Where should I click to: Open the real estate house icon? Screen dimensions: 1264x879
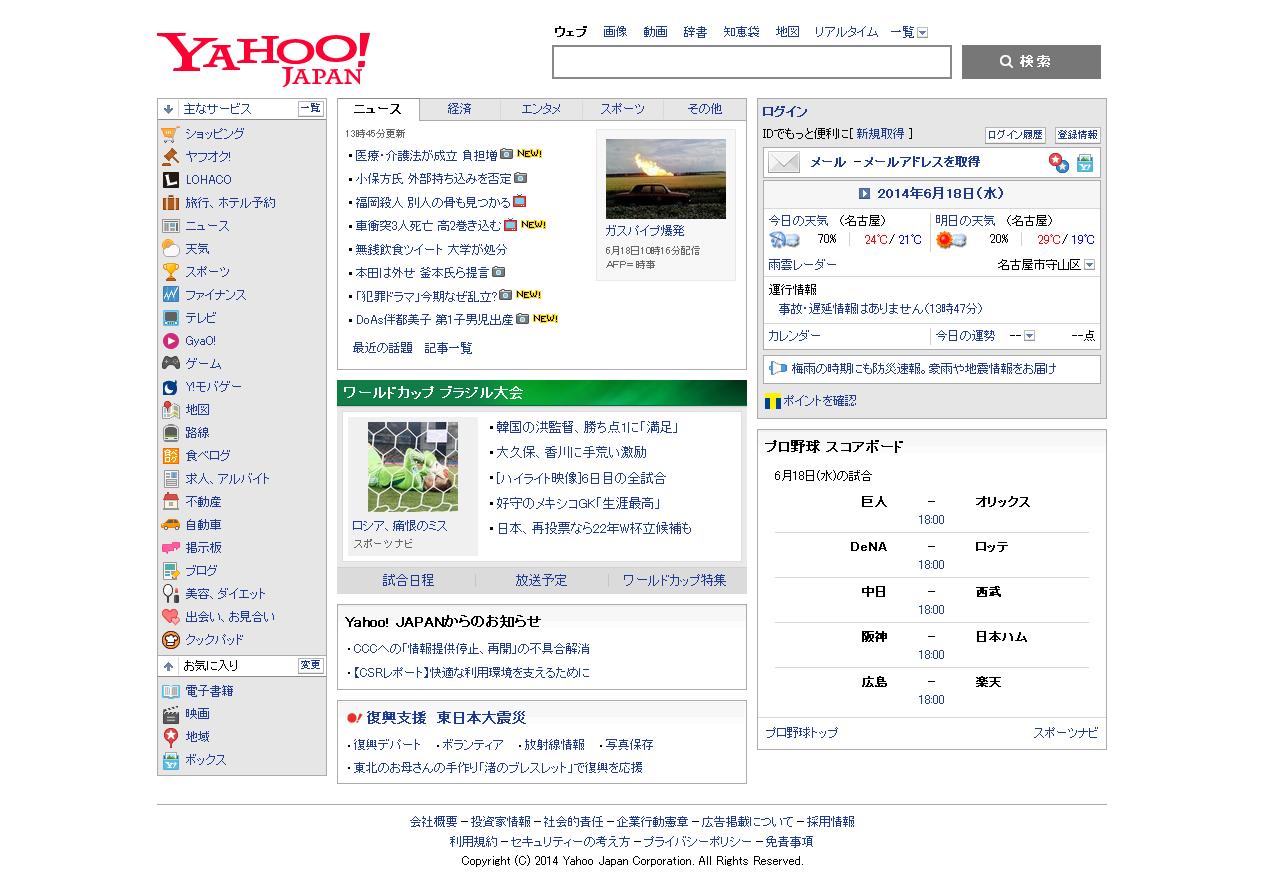point(170,502)
